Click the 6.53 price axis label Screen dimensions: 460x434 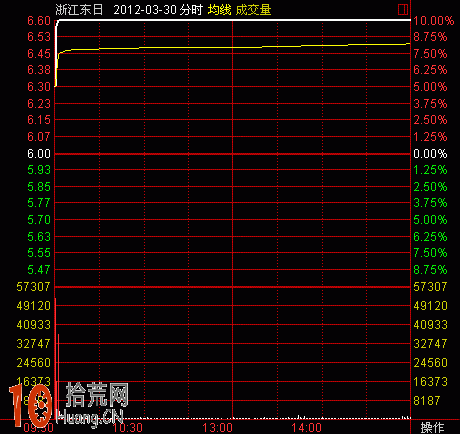point(39,37)
